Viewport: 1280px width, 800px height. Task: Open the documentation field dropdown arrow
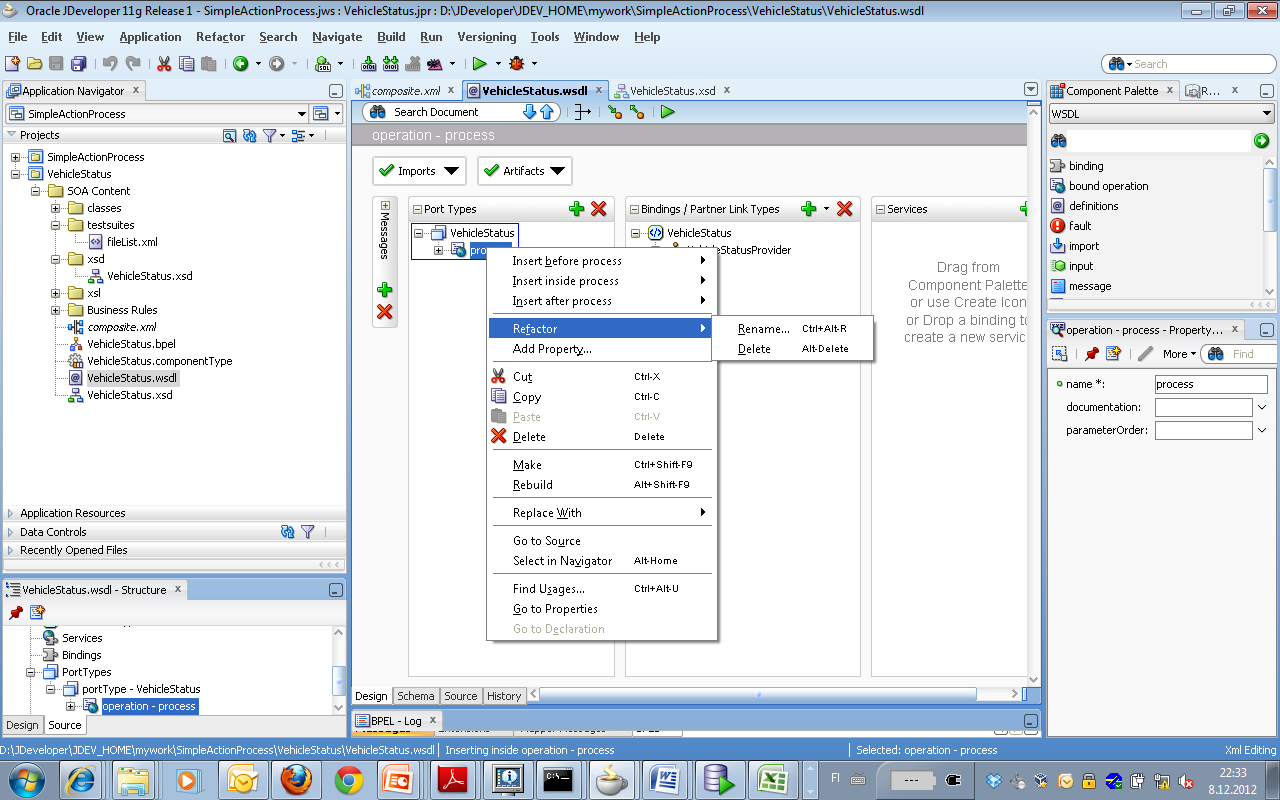1262,407
